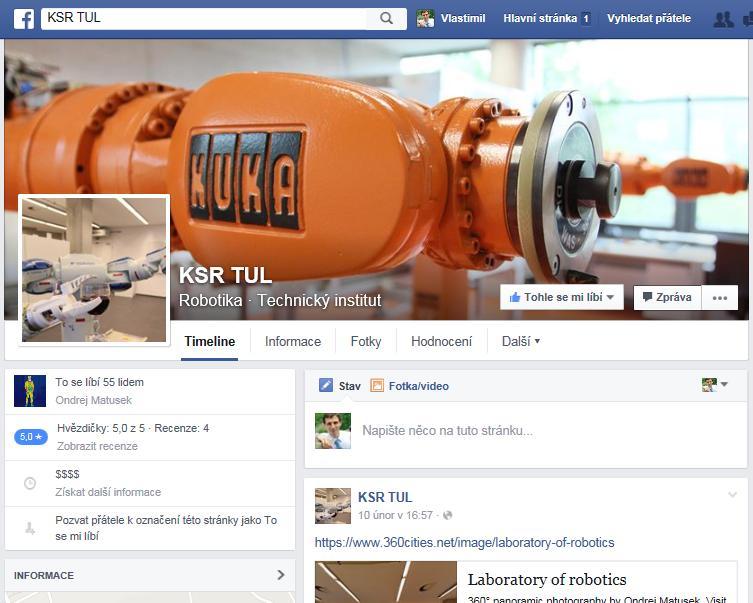Click Zobrazit recenze link
The width and height of the screenshot is (753, 603).
pyautogui.click(x=97, y=446)
